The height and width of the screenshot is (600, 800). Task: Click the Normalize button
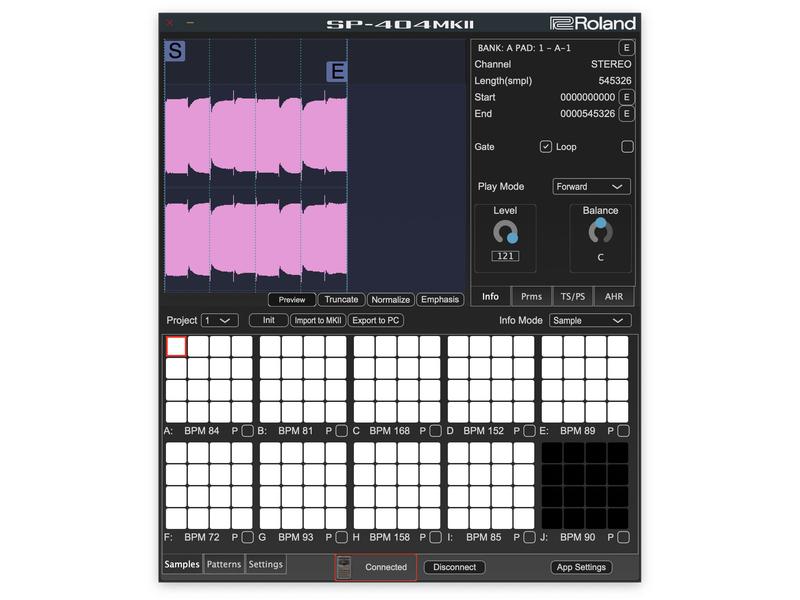390,300
